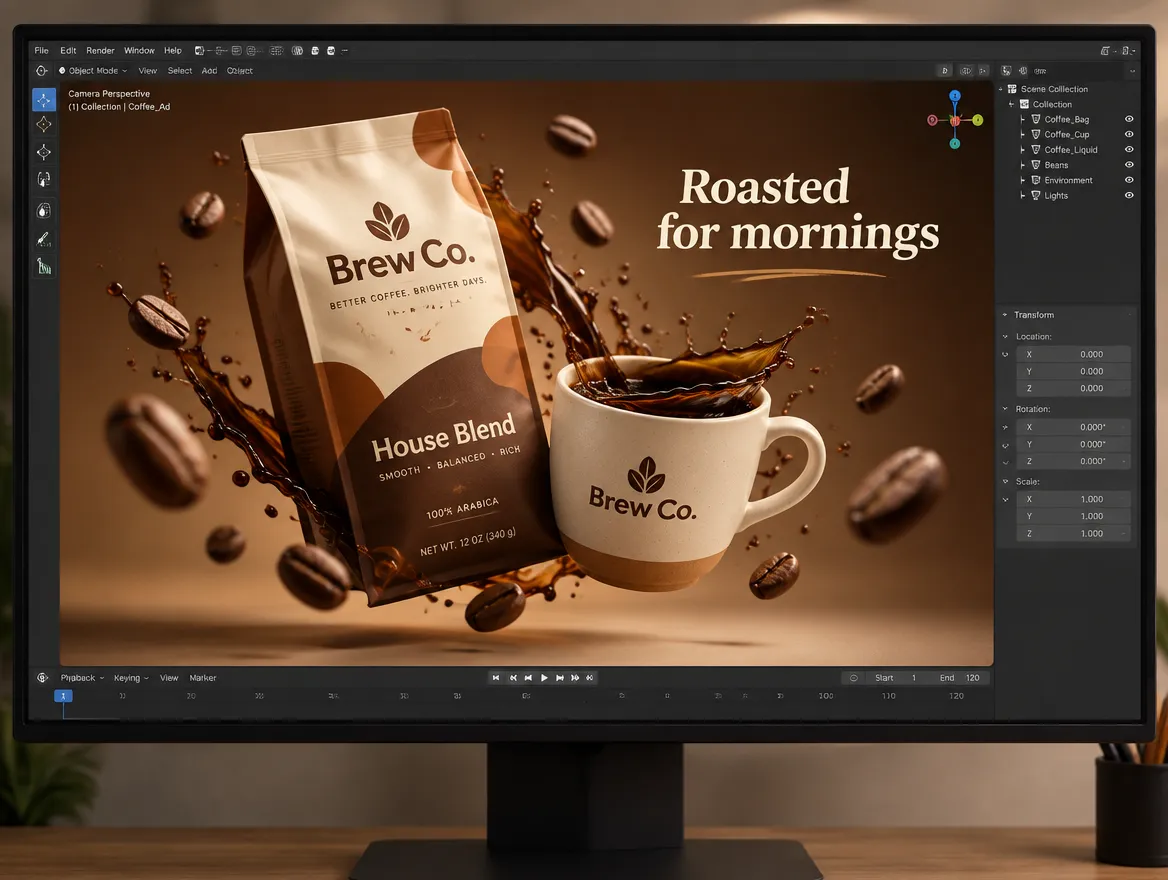Hide the Lights object
Viewport: 1168px width, 880px height.
coord(1129,195)
